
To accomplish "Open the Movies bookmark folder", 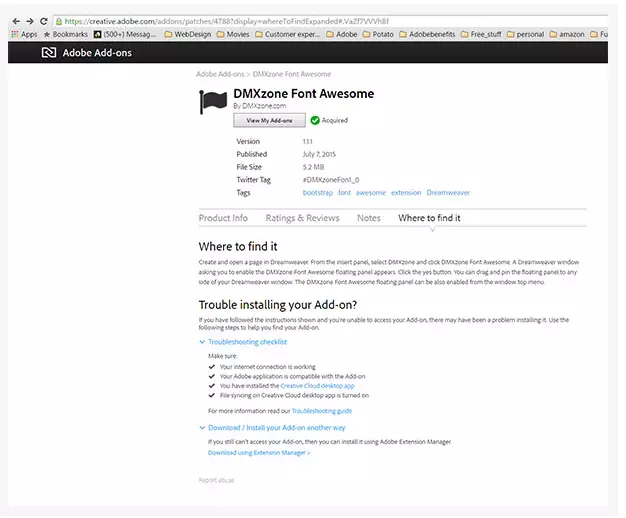I will pos(234,35).
